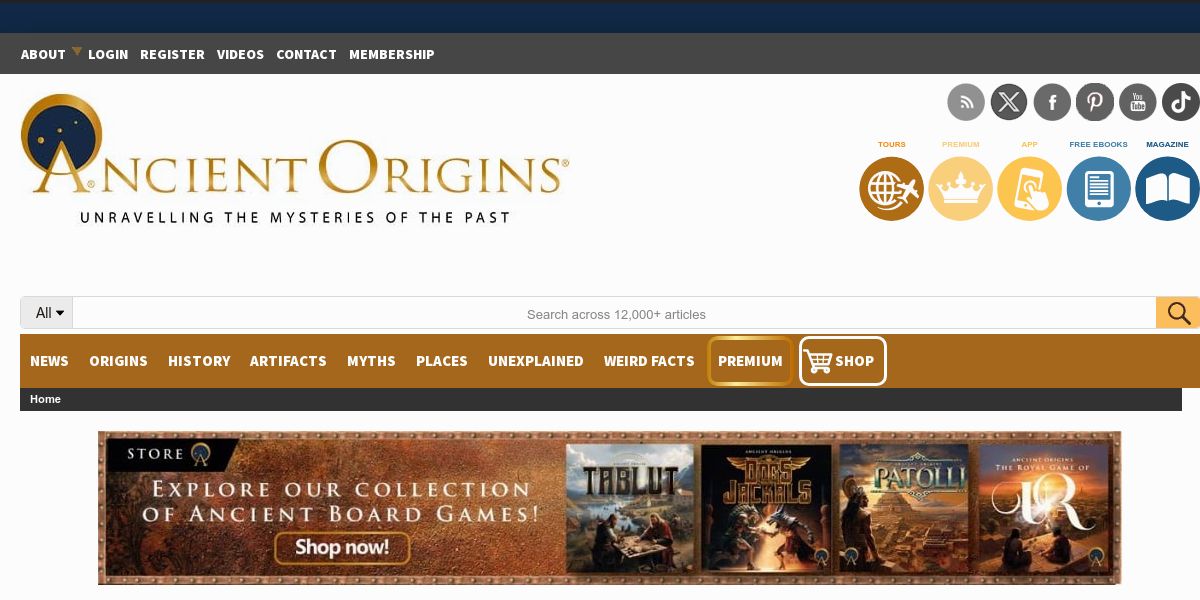1200x600 pixels.
Task: Click the Search across articles input field
Action: [x=615, y=313]
